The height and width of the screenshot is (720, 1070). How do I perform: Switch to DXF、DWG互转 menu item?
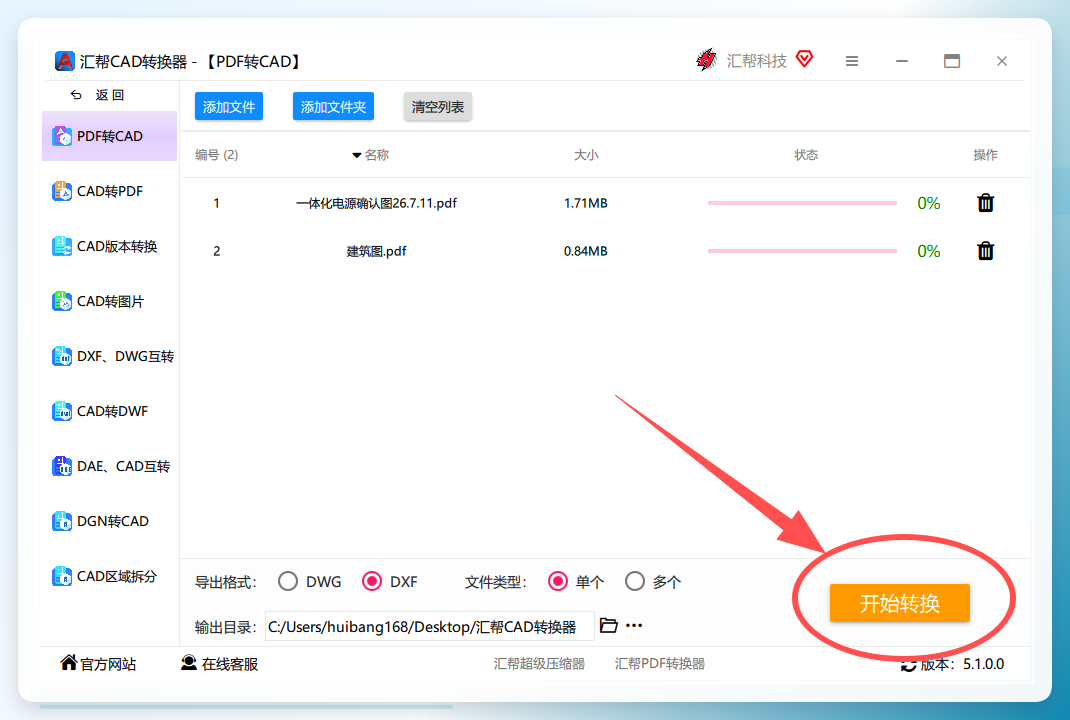(109, 356)
